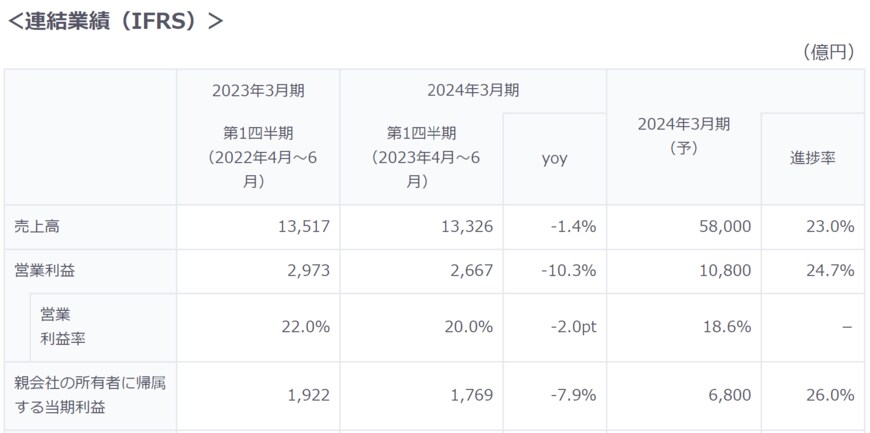Click the （億円） unit label
The width and height of the screenshot is (870, 433).
pos(828,52)
